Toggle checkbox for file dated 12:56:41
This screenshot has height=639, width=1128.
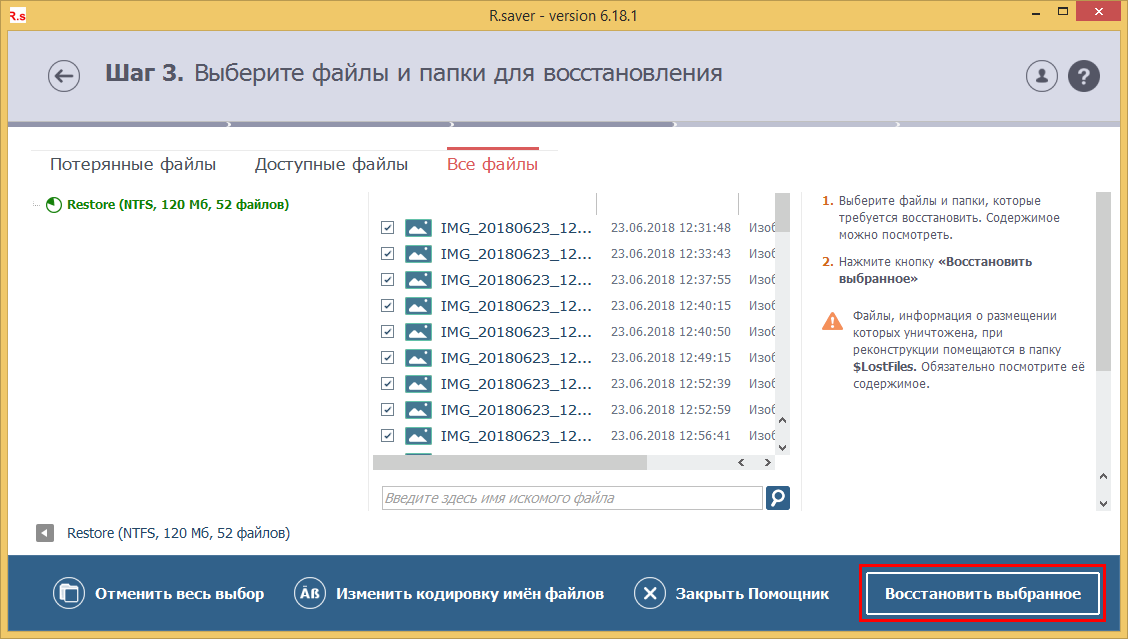point(388,435)
